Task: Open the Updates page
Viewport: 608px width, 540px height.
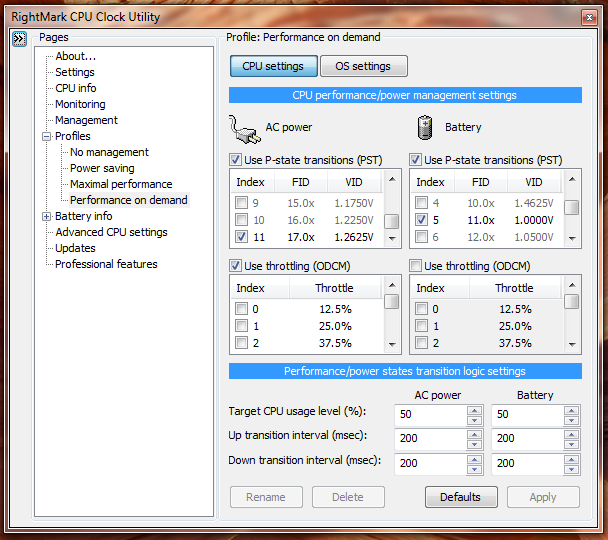Action: point(75,248)
